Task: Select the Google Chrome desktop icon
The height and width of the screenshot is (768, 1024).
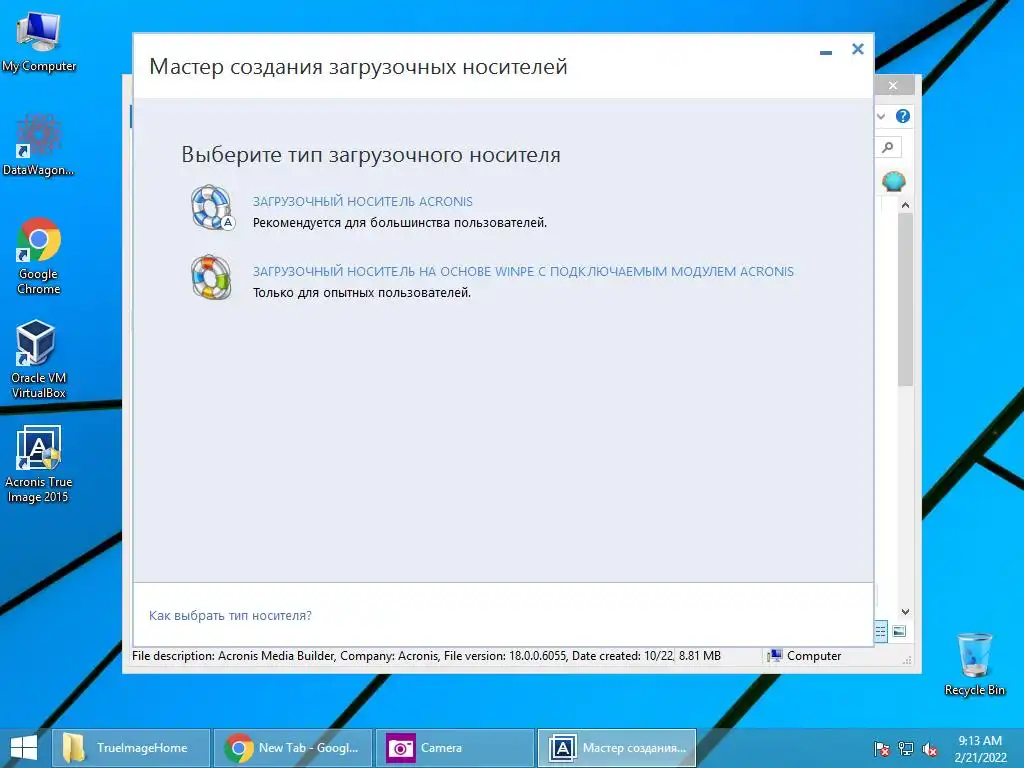Action: coord(39,257)
